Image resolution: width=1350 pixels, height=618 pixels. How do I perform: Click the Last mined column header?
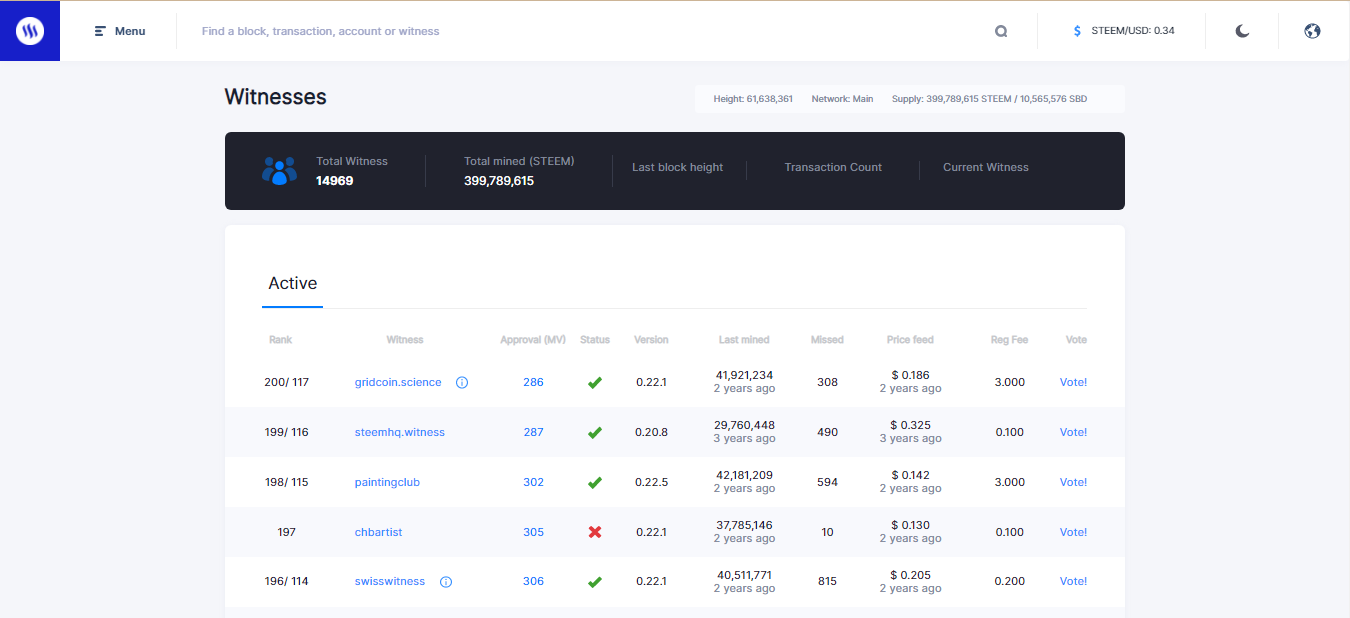click(744, 340)
